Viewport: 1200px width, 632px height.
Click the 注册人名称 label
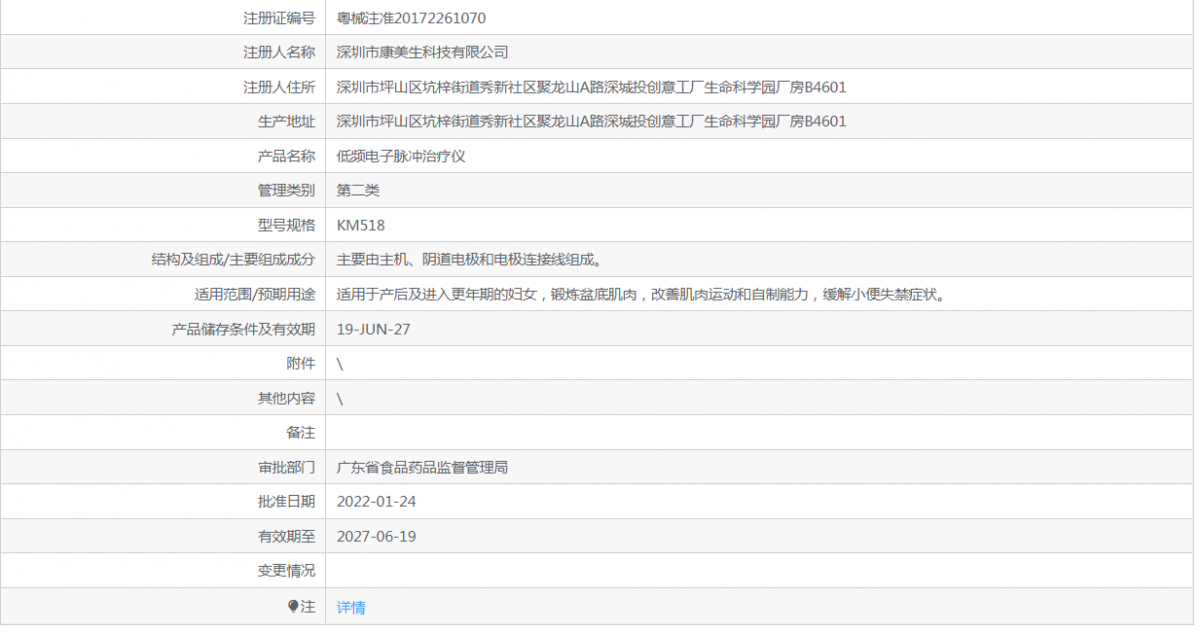[279, 52]
